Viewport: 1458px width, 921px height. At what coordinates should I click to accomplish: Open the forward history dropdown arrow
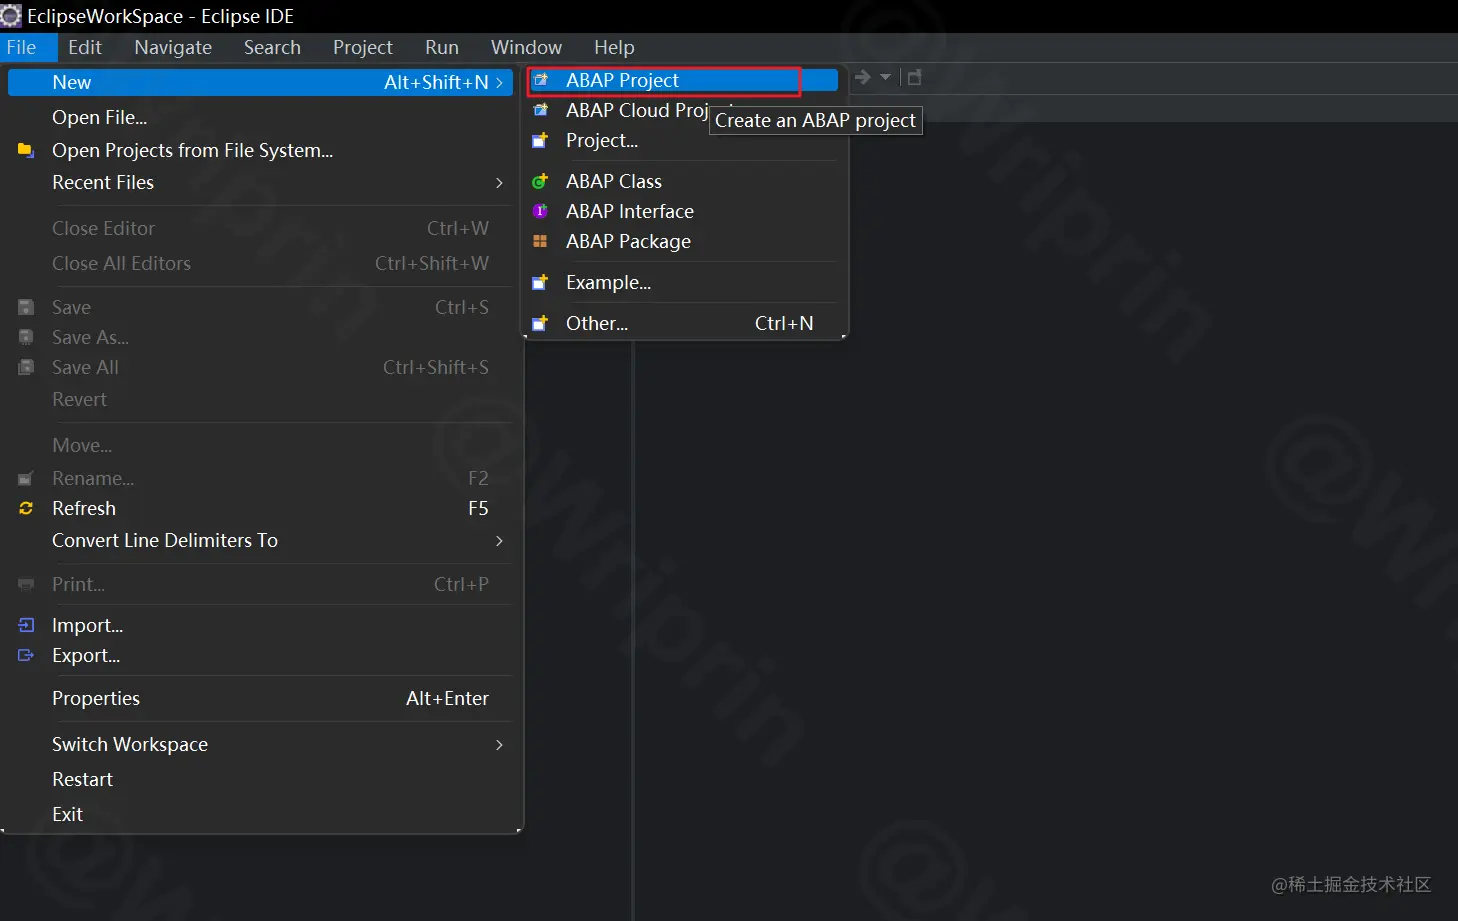[885, 77]
